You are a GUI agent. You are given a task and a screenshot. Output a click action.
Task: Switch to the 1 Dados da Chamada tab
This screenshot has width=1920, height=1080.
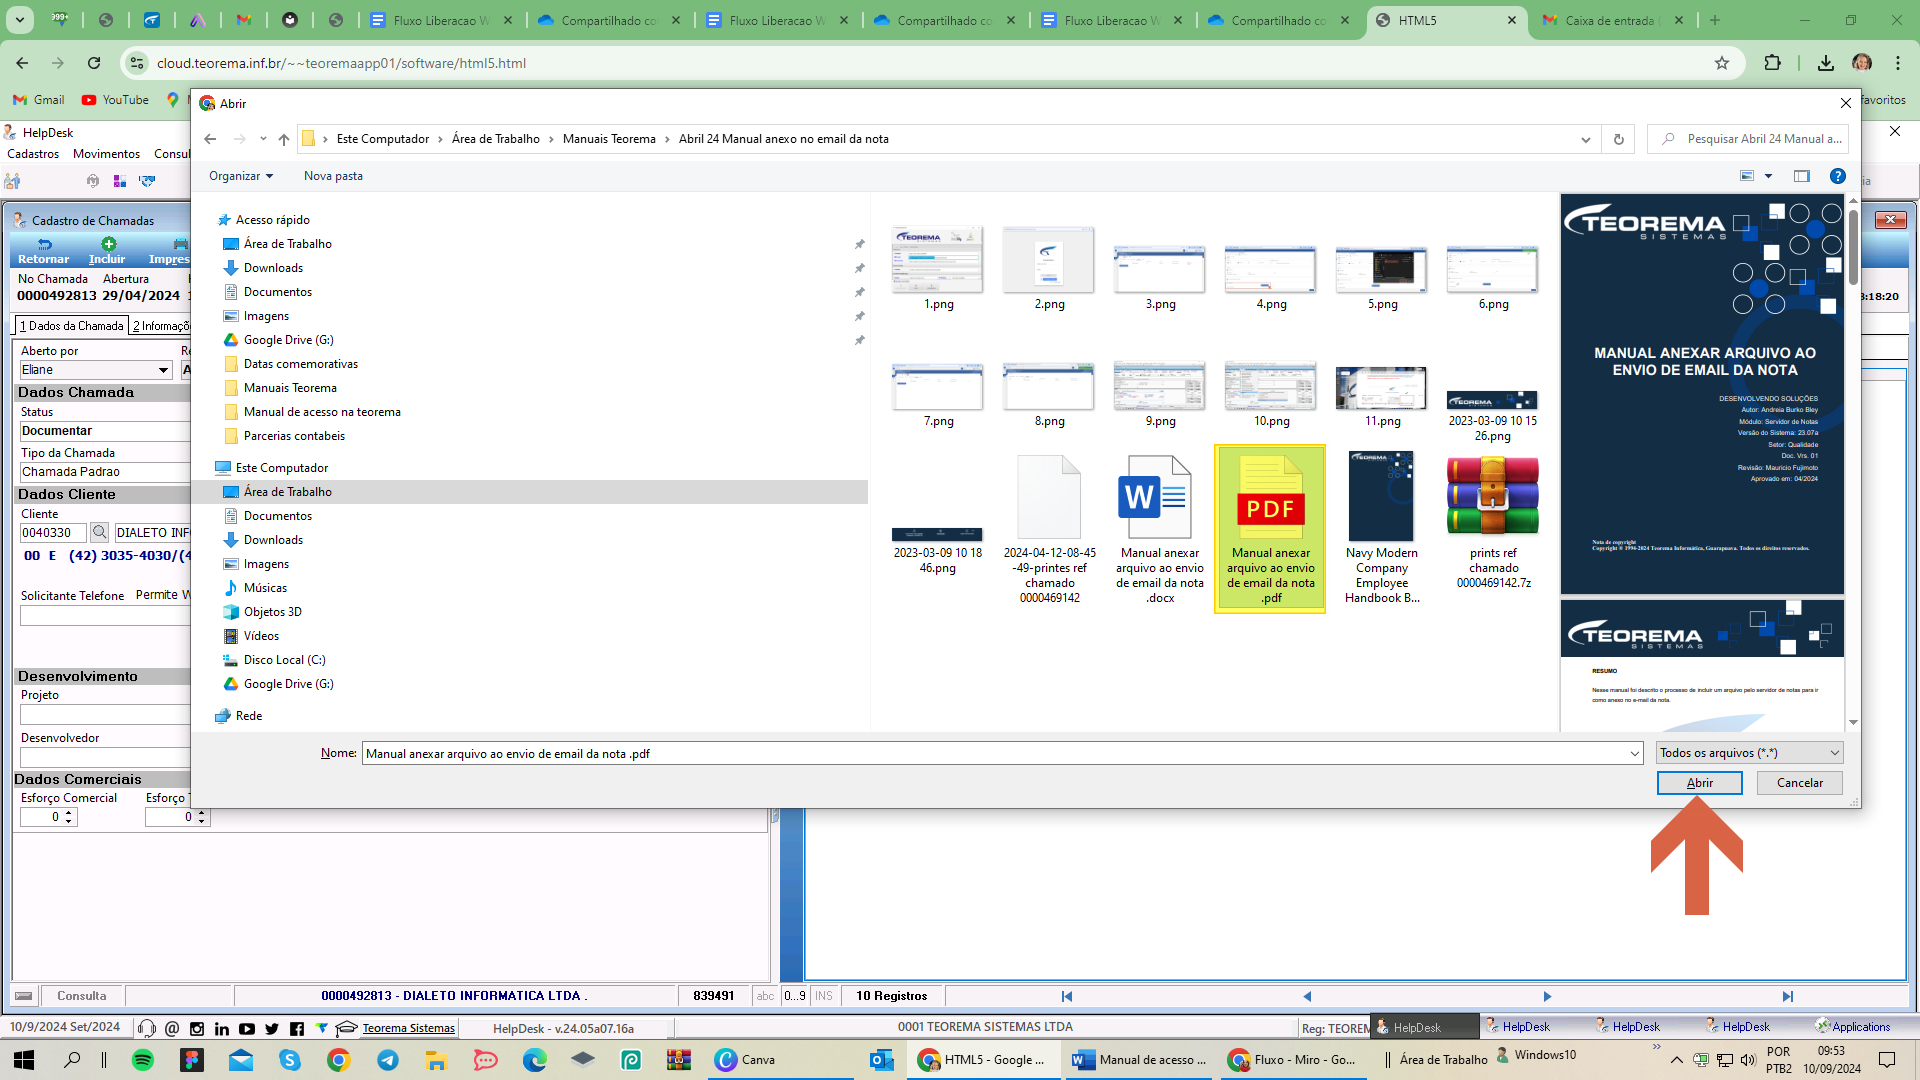point(71,326)
